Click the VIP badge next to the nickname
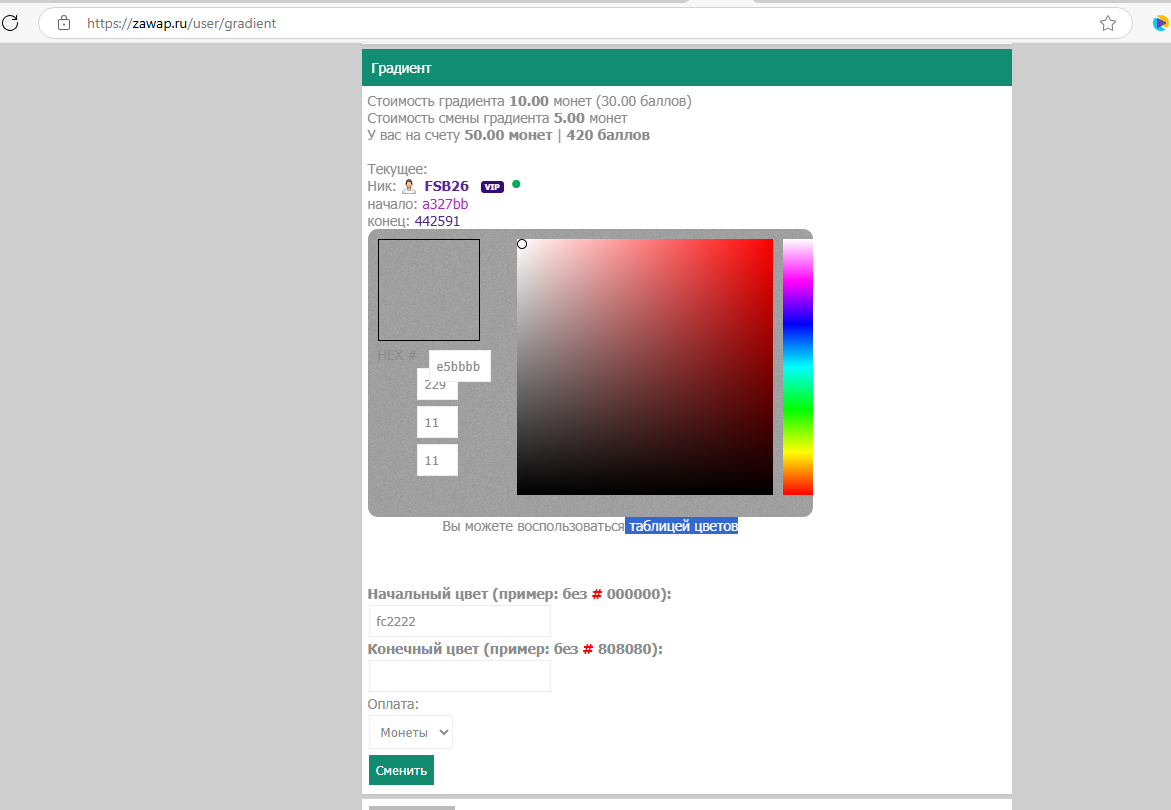Image resolution: width=1171 pixels, height=810 pixels. (492, 187)
